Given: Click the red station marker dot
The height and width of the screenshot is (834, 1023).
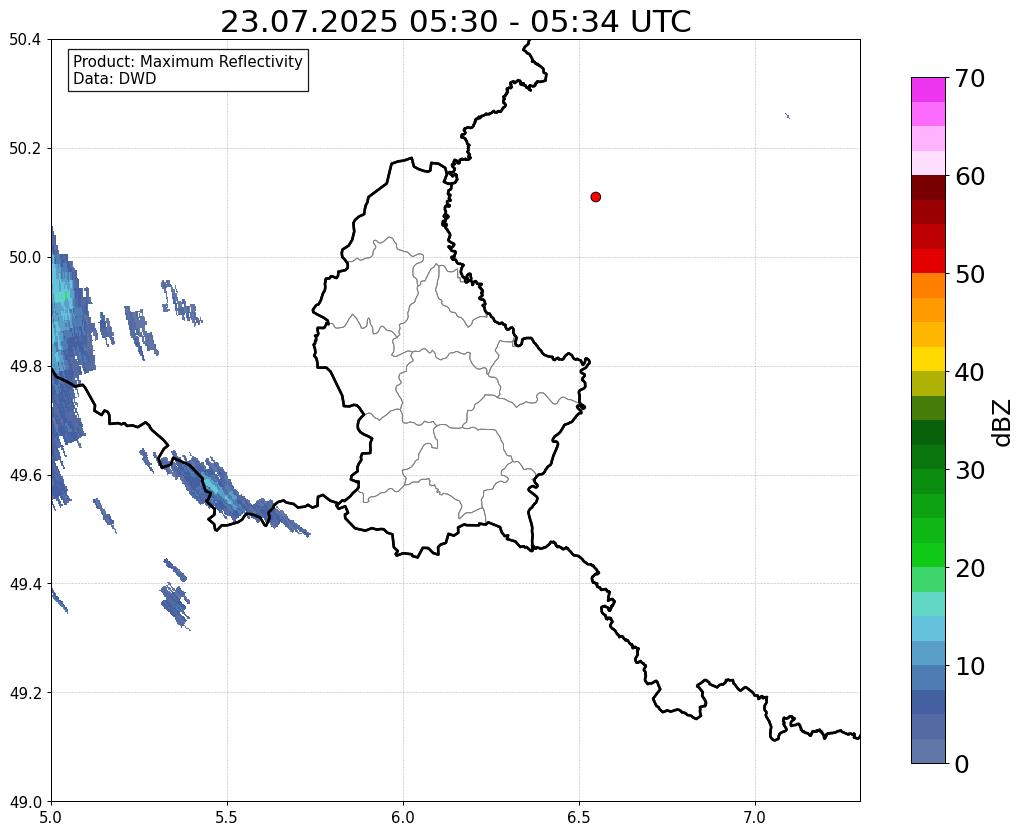Looking at the screenshot, I should [x=596, y=197].
